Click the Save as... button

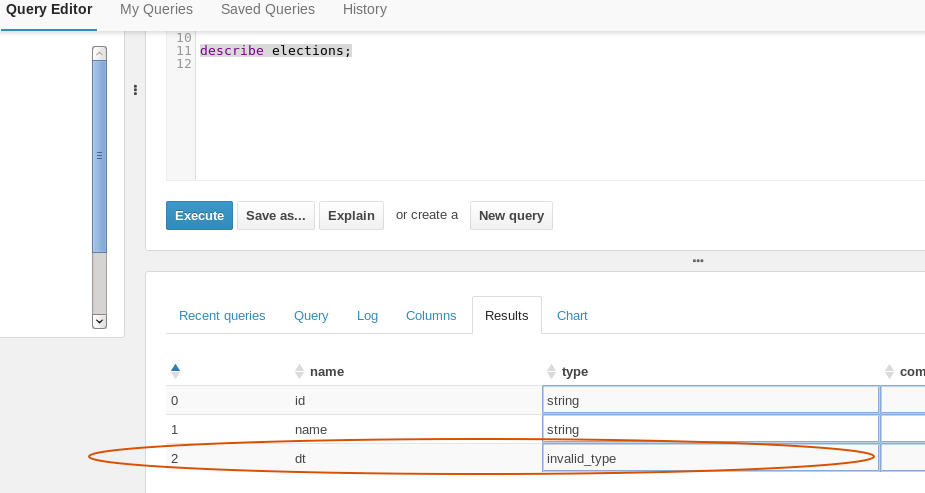pyautogui.click(x=275, y=215)
